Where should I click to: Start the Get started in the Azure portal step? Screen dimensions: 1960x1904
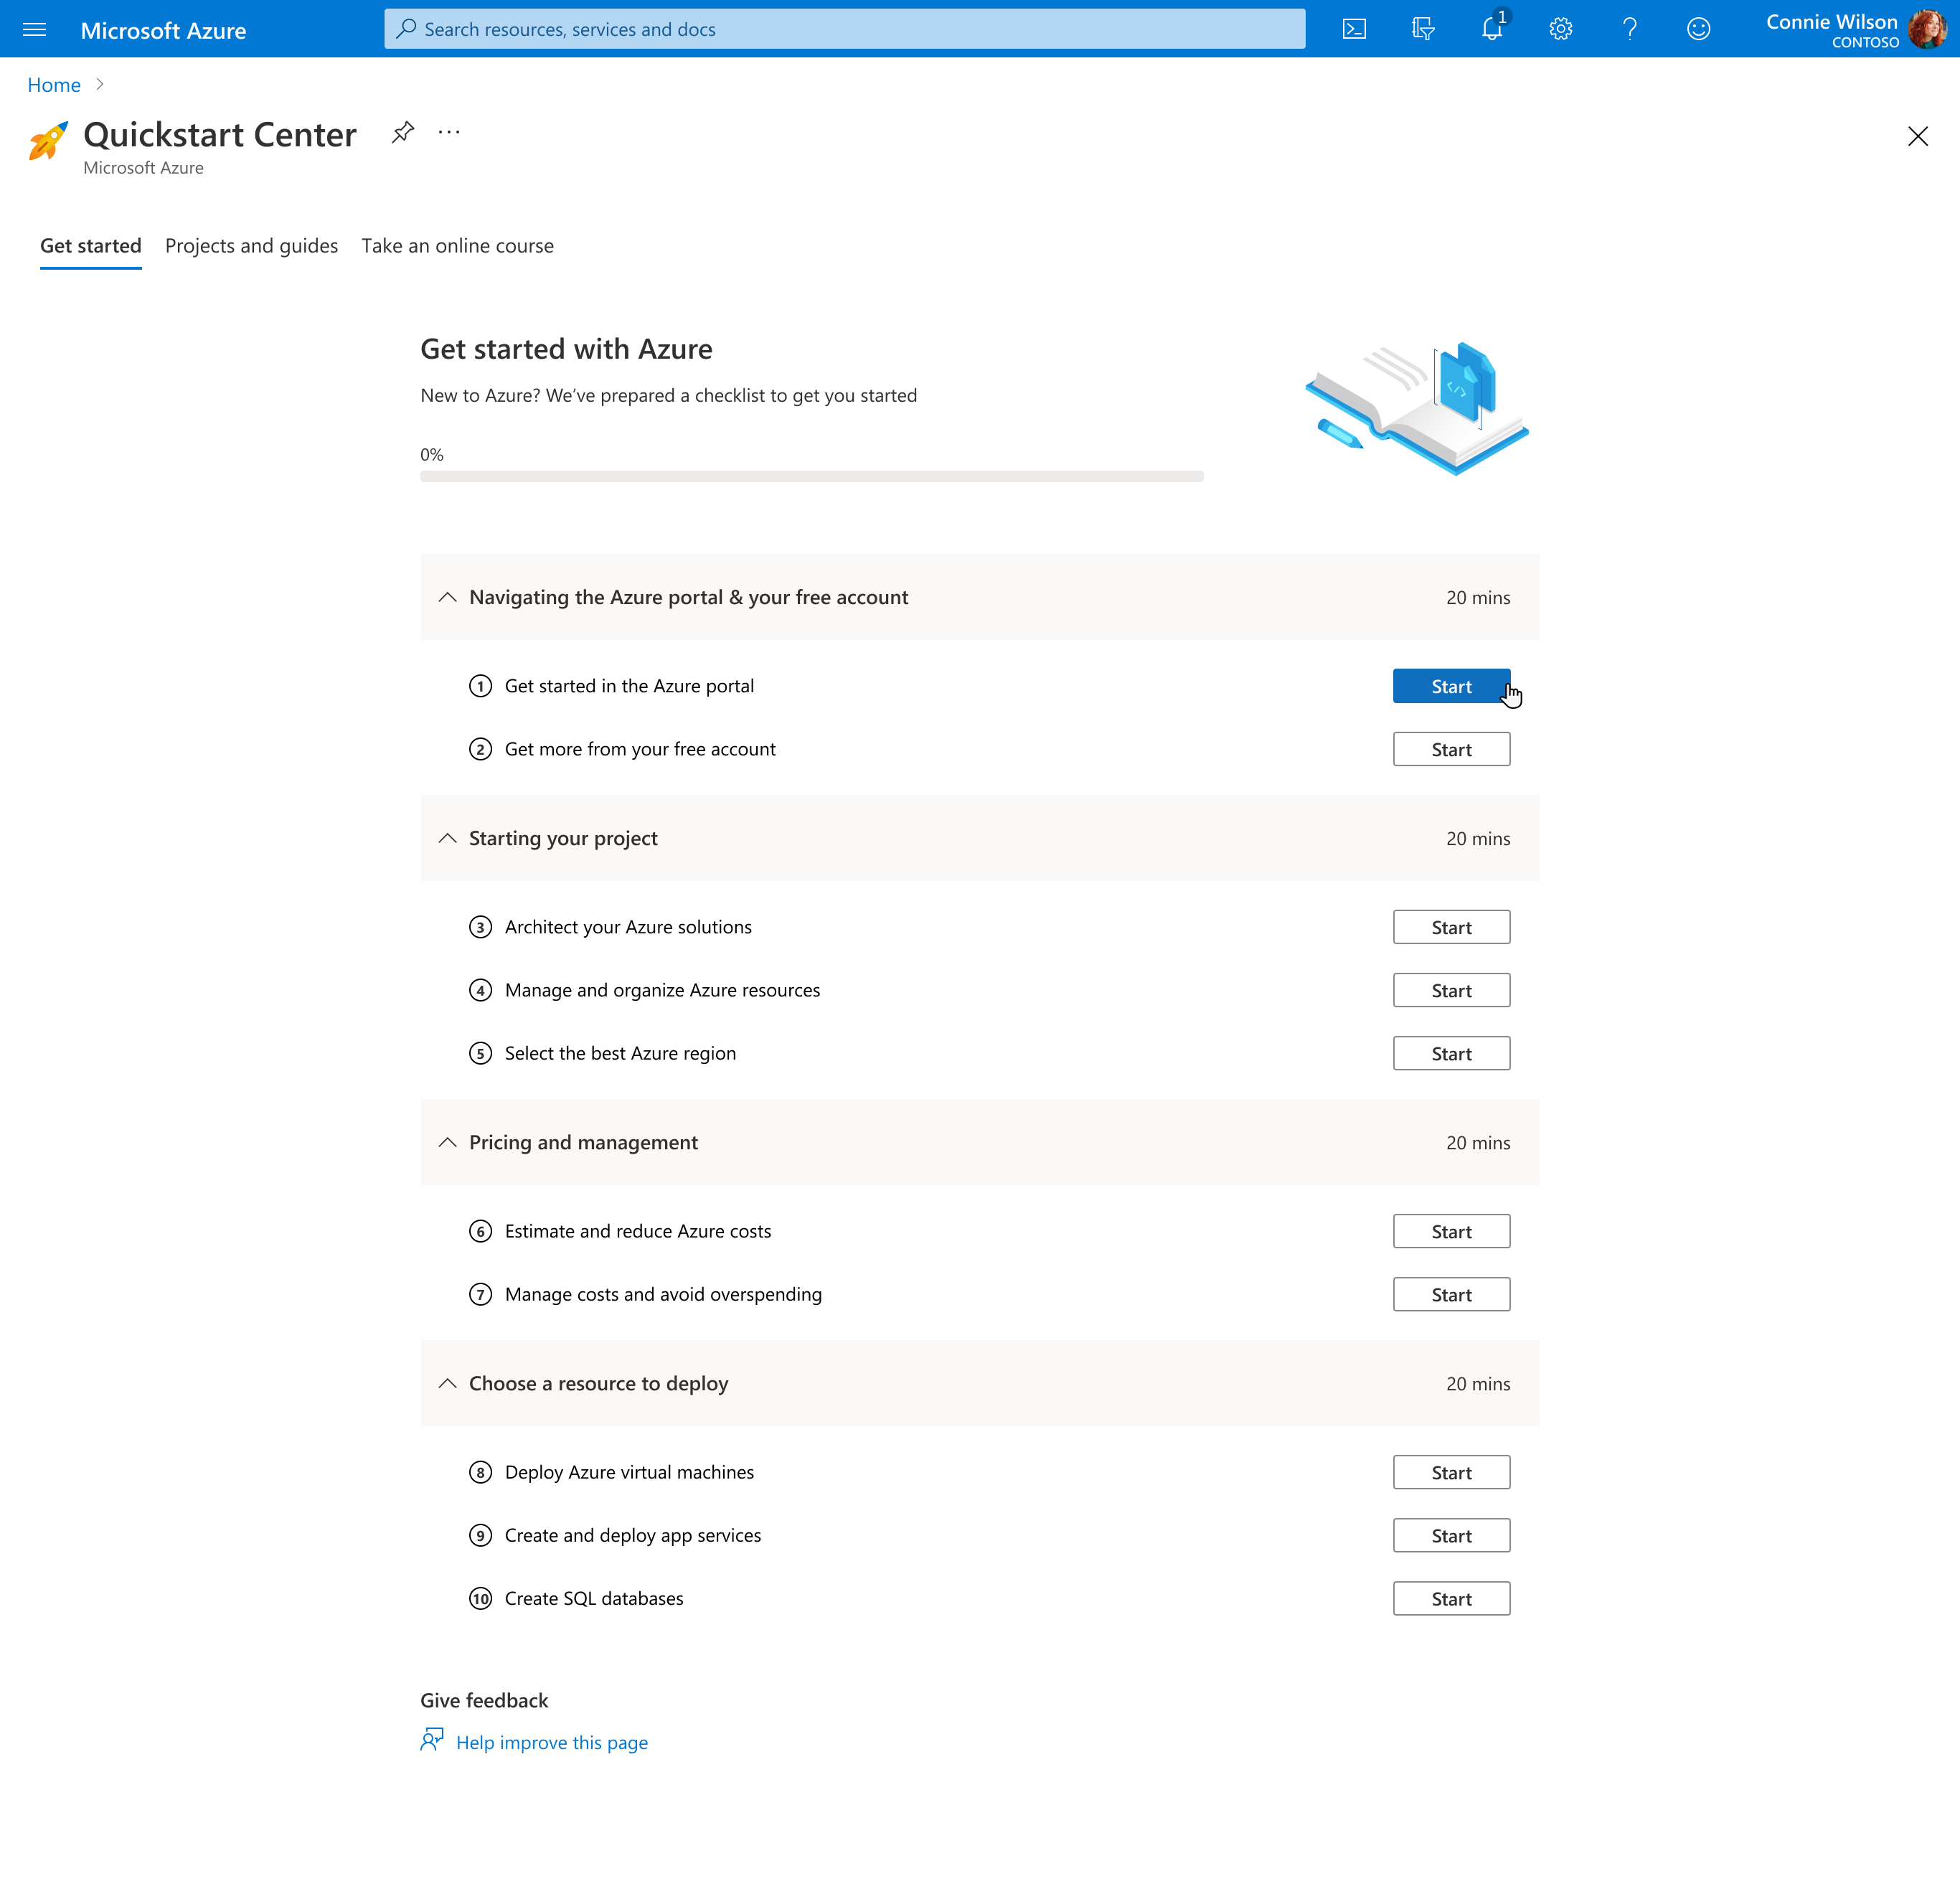[x=1451, y=686]
